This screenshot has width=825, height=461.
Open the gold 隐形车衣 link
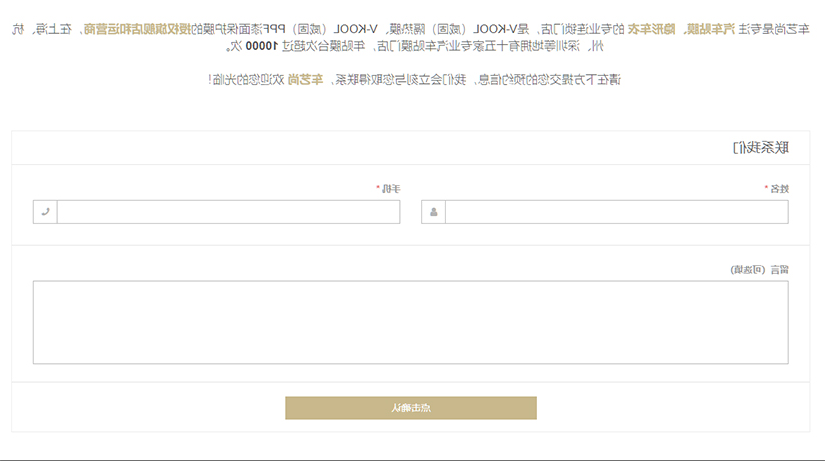pyautogui.click(x=651, y=29)
